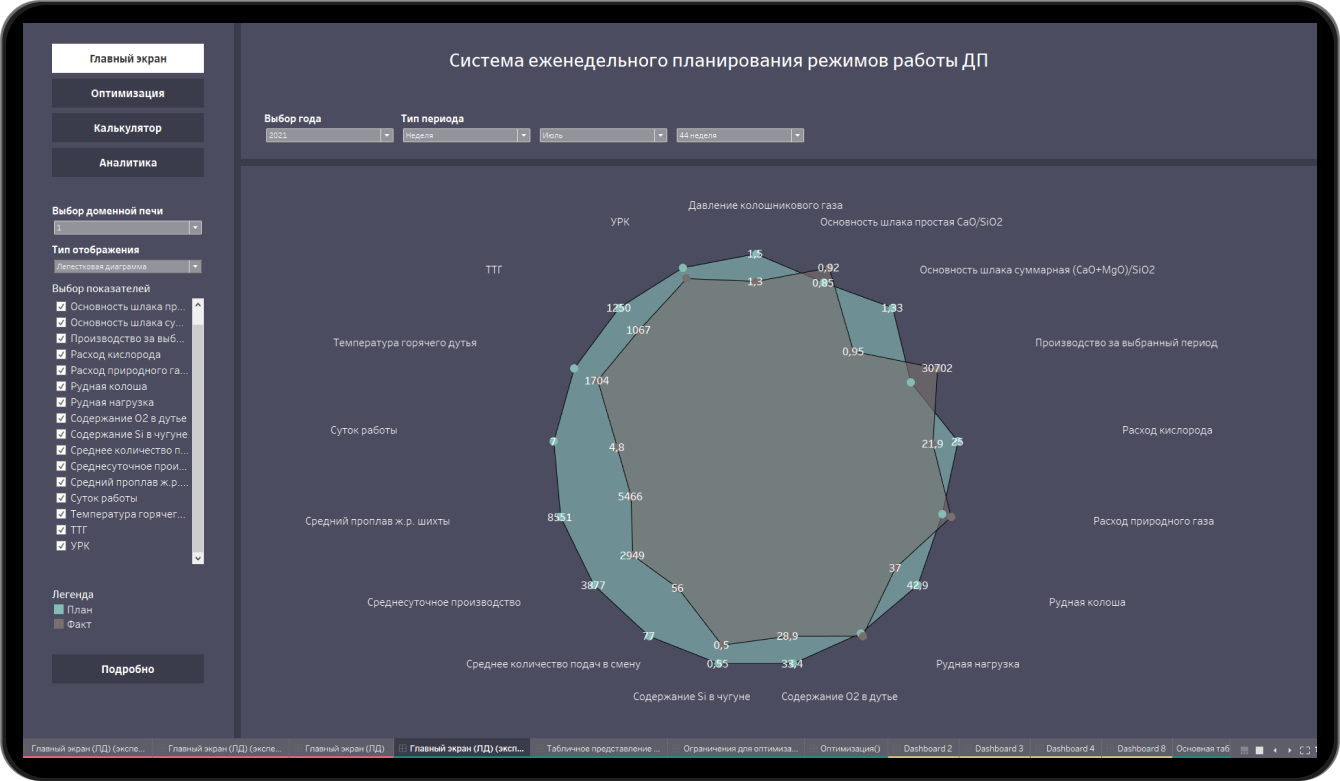Click the fact value '1704' for hot blast temperature
1340x781 pixels.
click(x=597, y=380)
